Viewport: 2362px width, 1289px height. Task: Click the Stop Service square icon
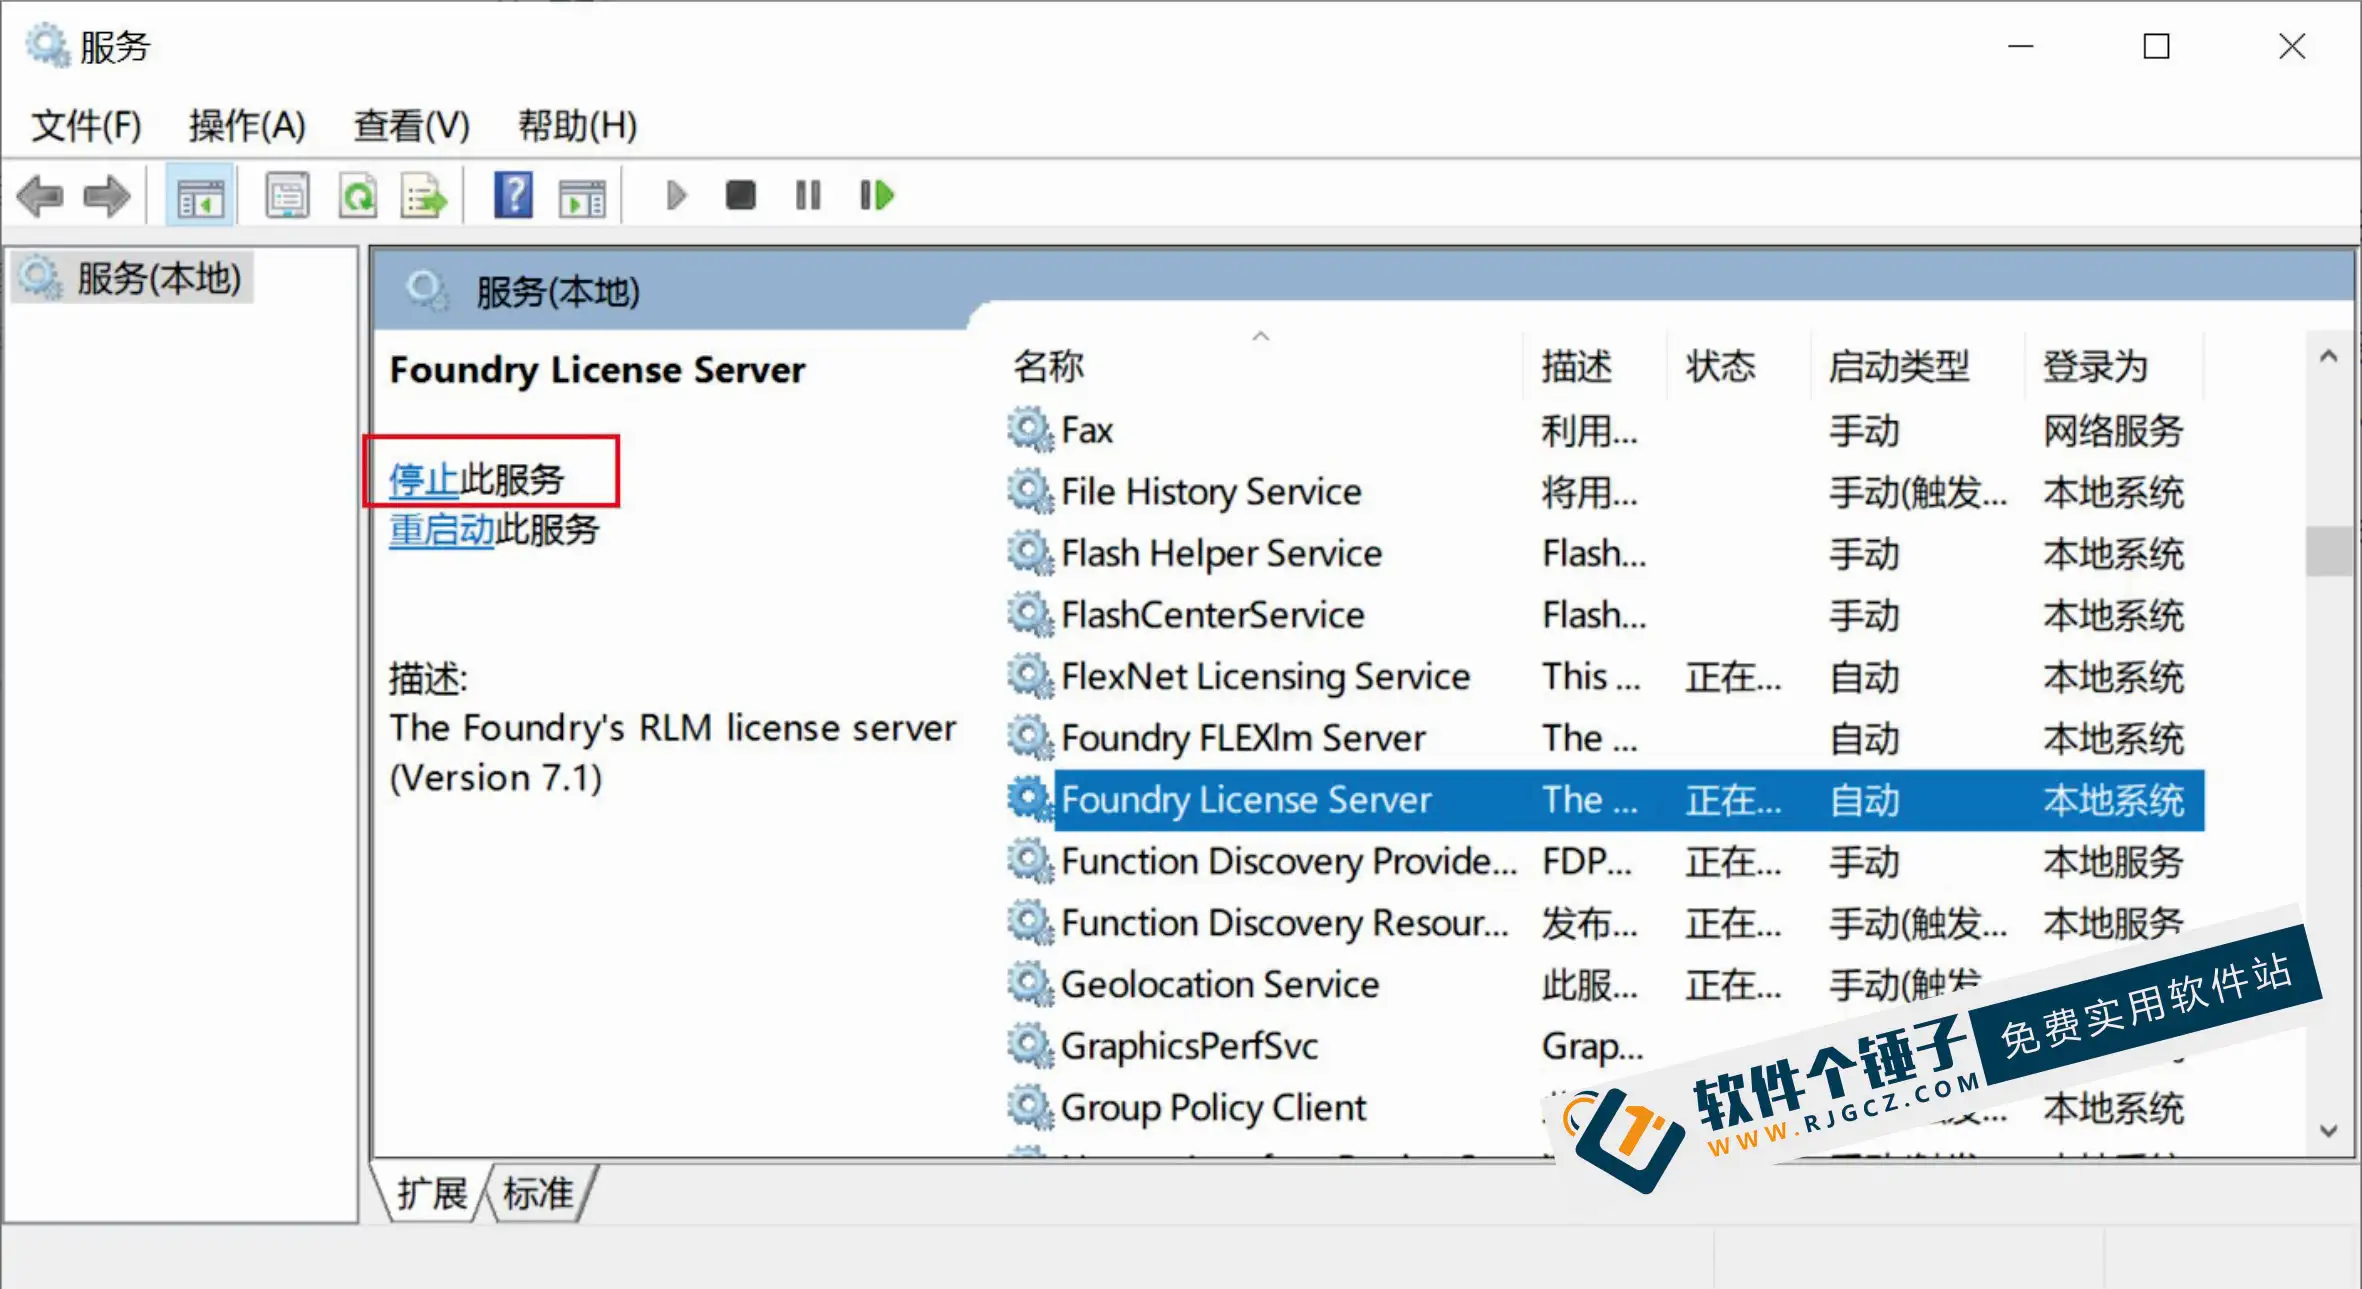(x=740, y=195)
